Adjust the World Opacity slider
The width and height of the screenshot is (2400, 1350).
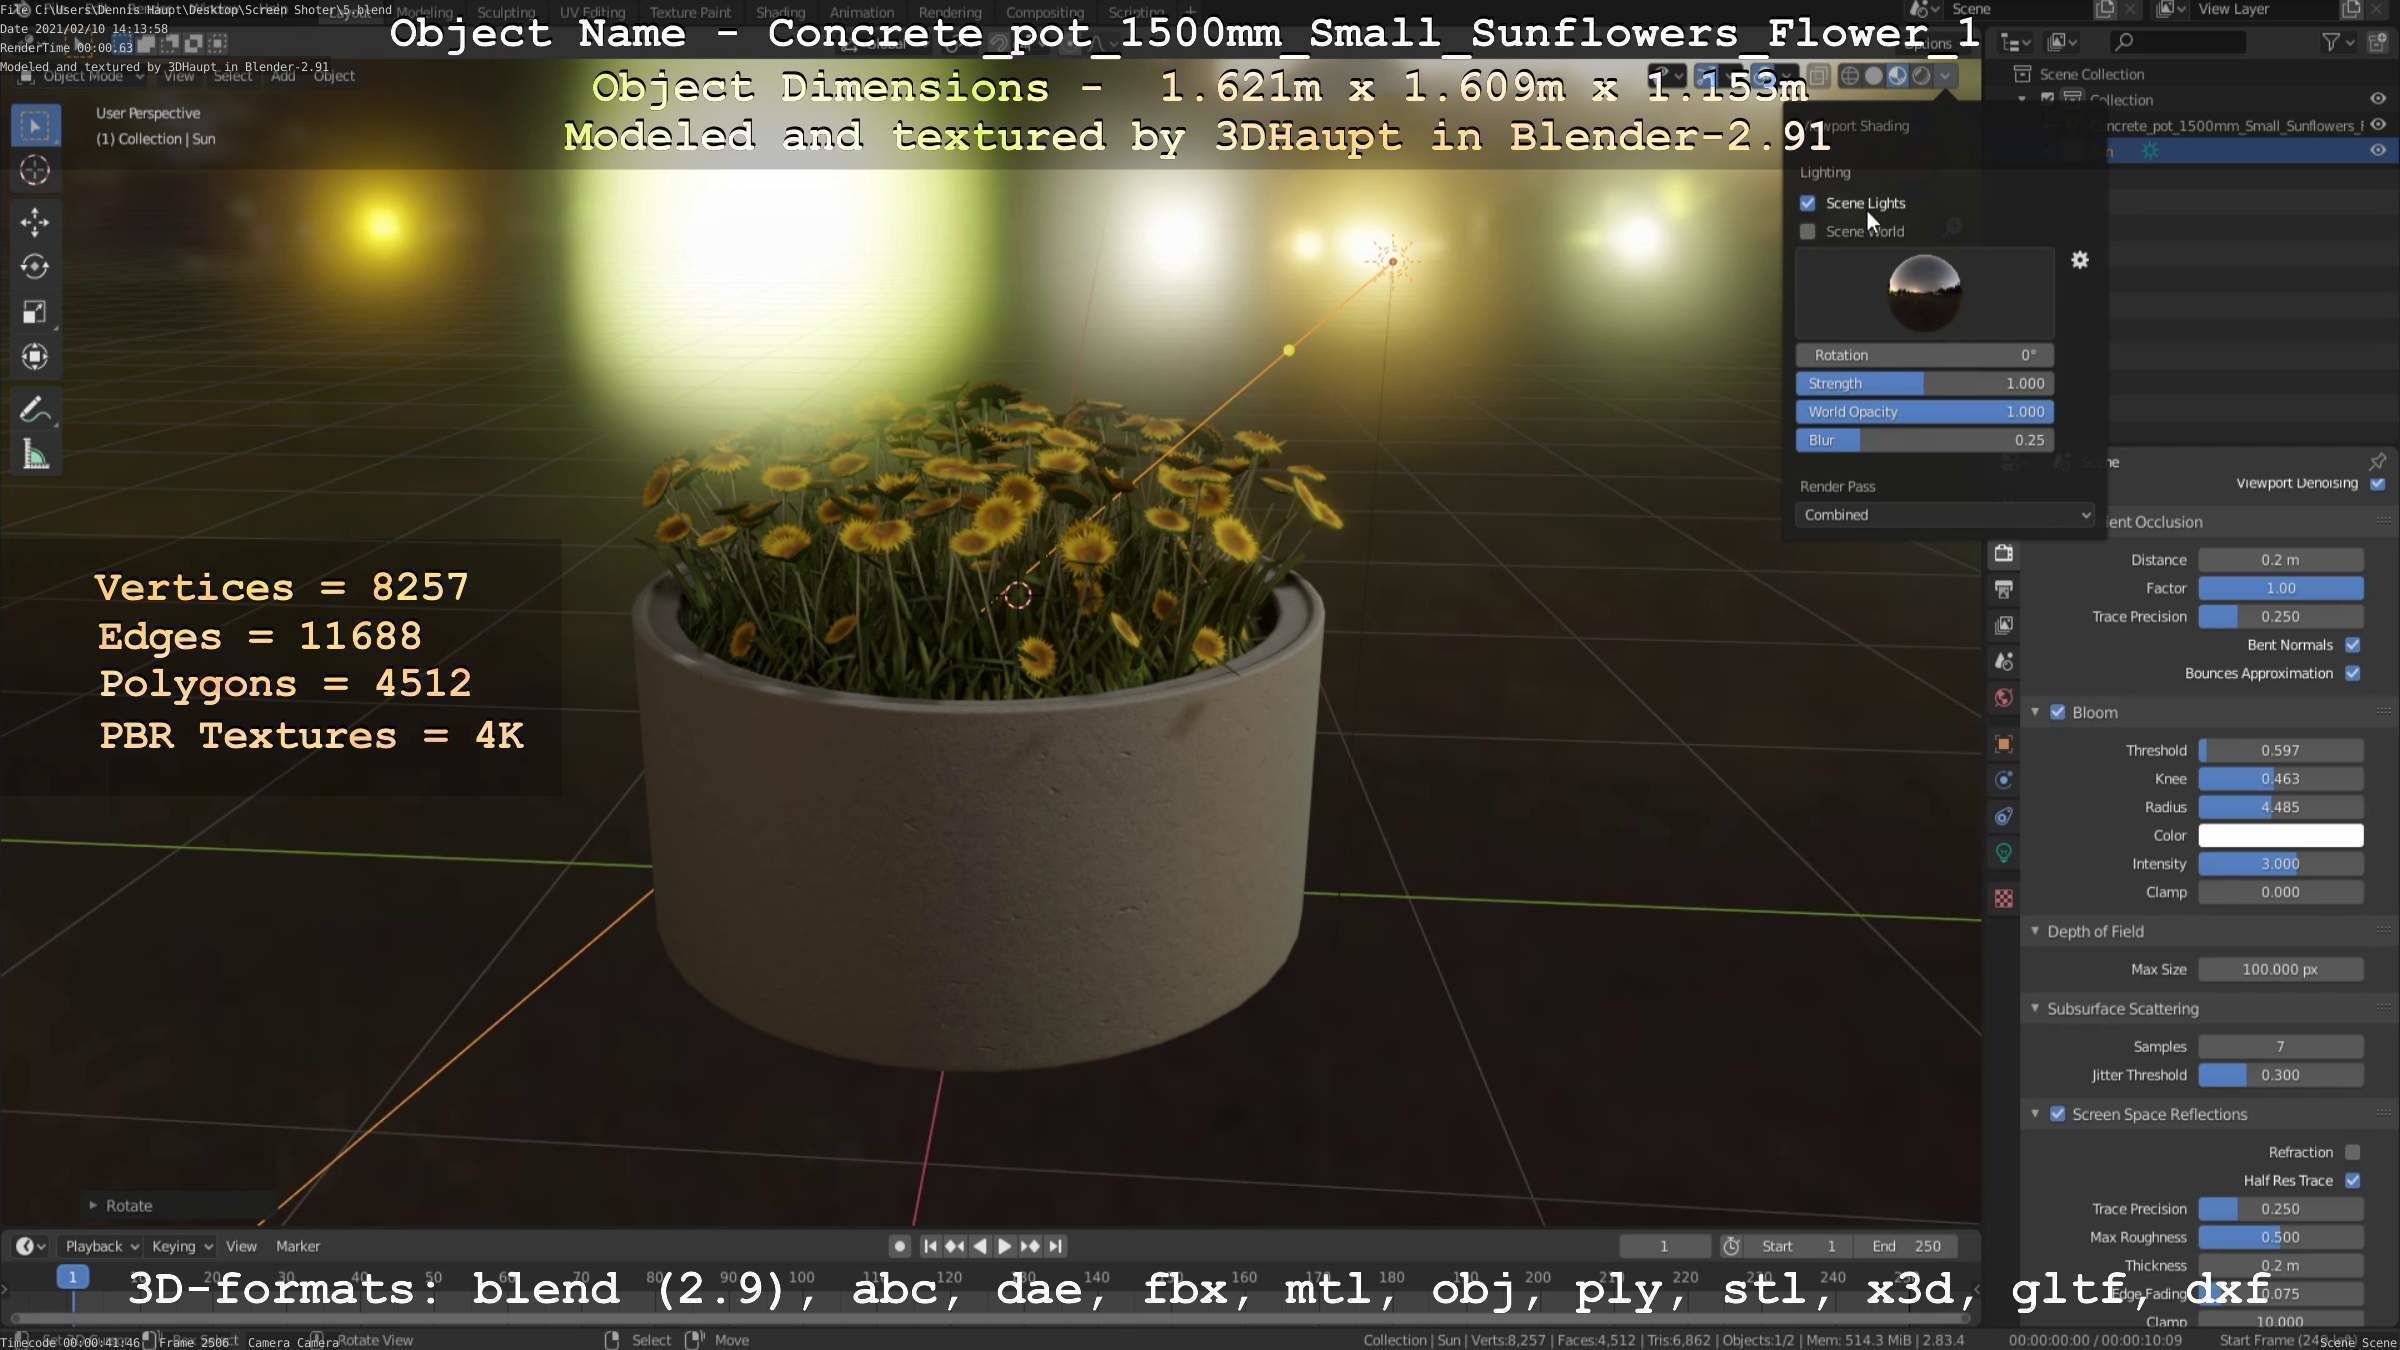1925,412
